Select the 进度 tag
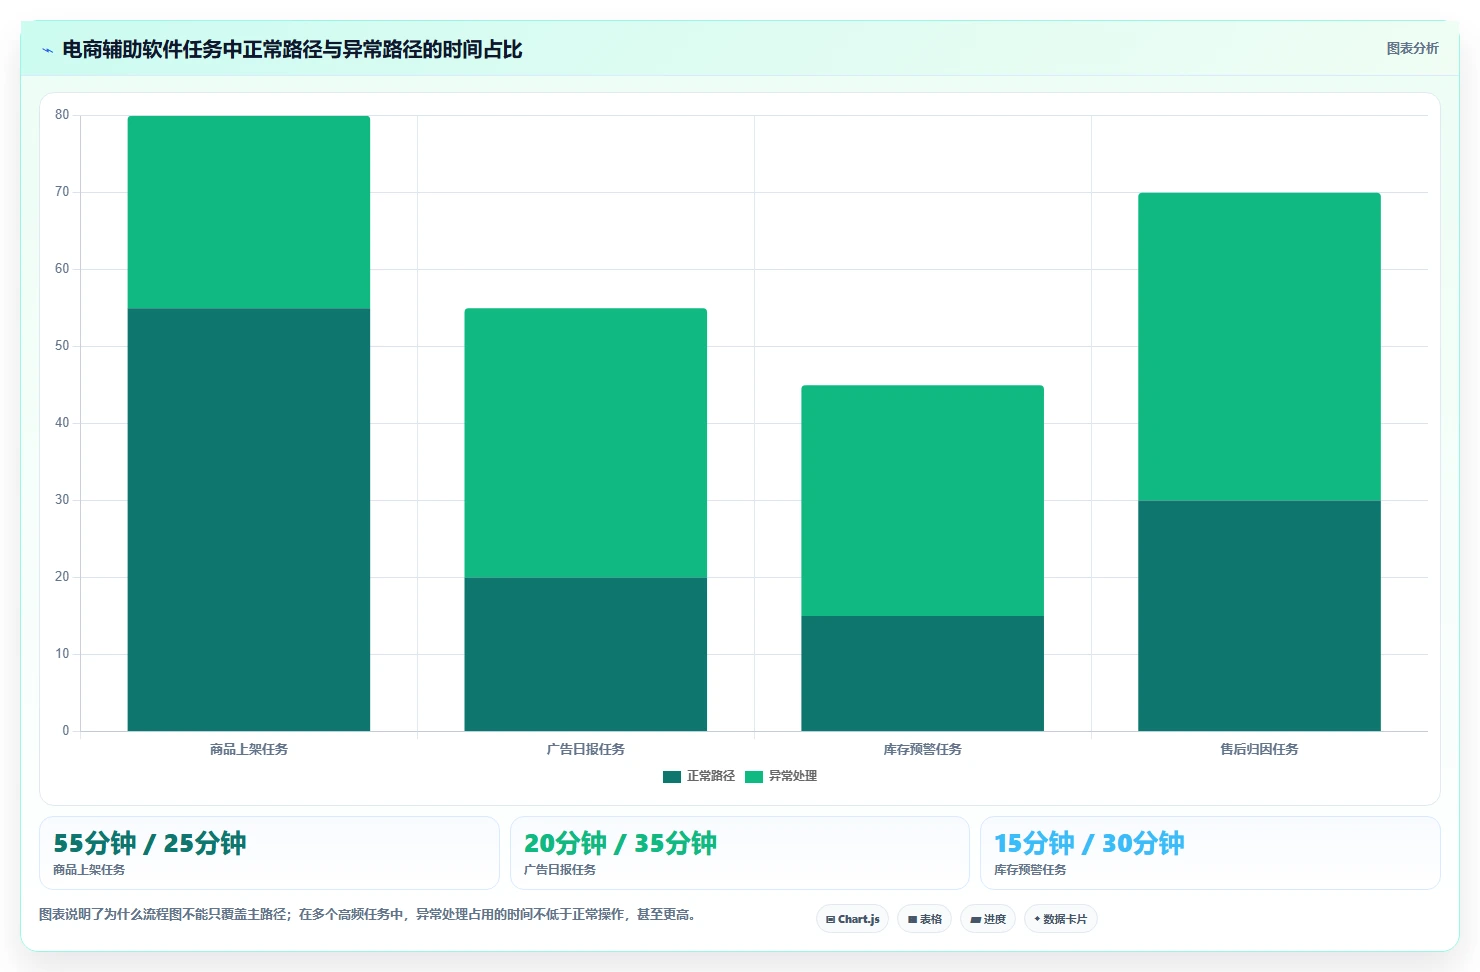This screenshot has width=1480, height=972. [x=988, y=919]
